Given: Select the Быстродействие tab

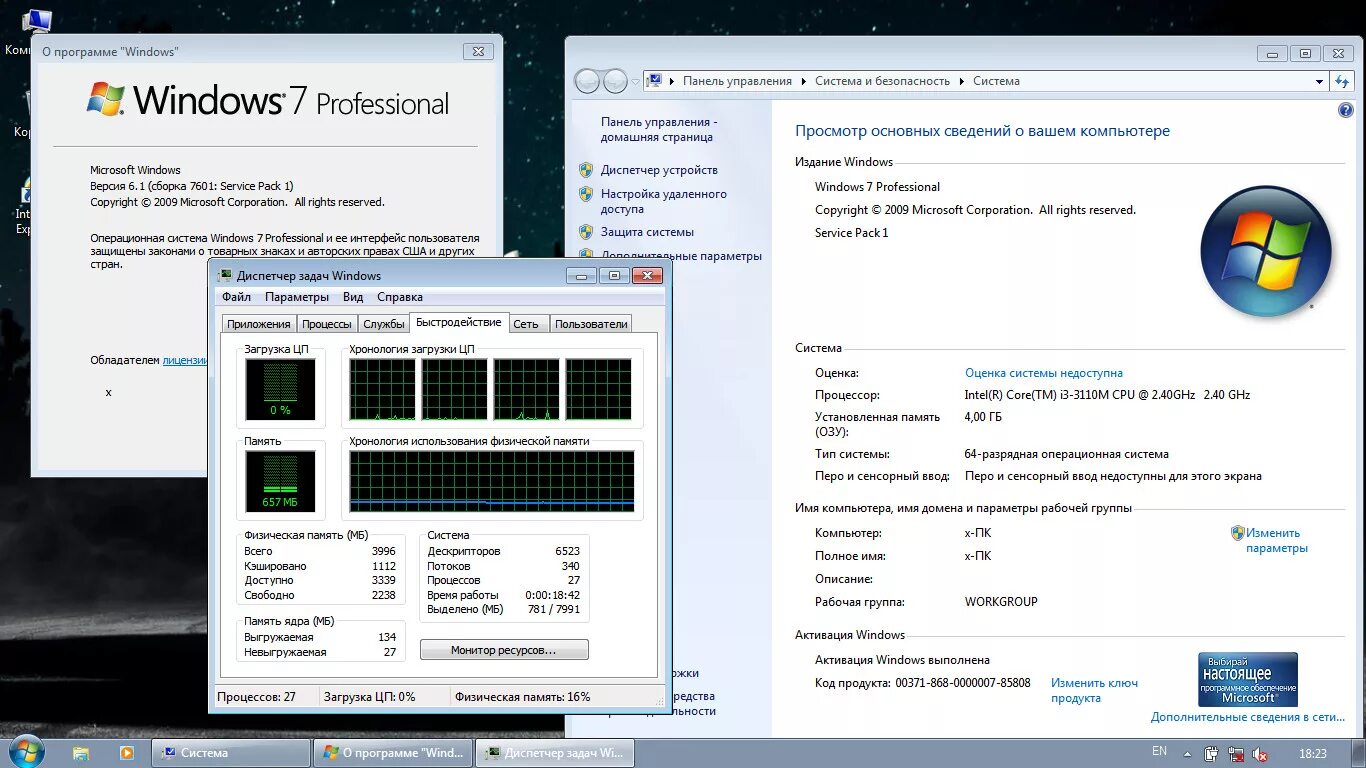Looking at the screenshot, I should coord(459,322).
